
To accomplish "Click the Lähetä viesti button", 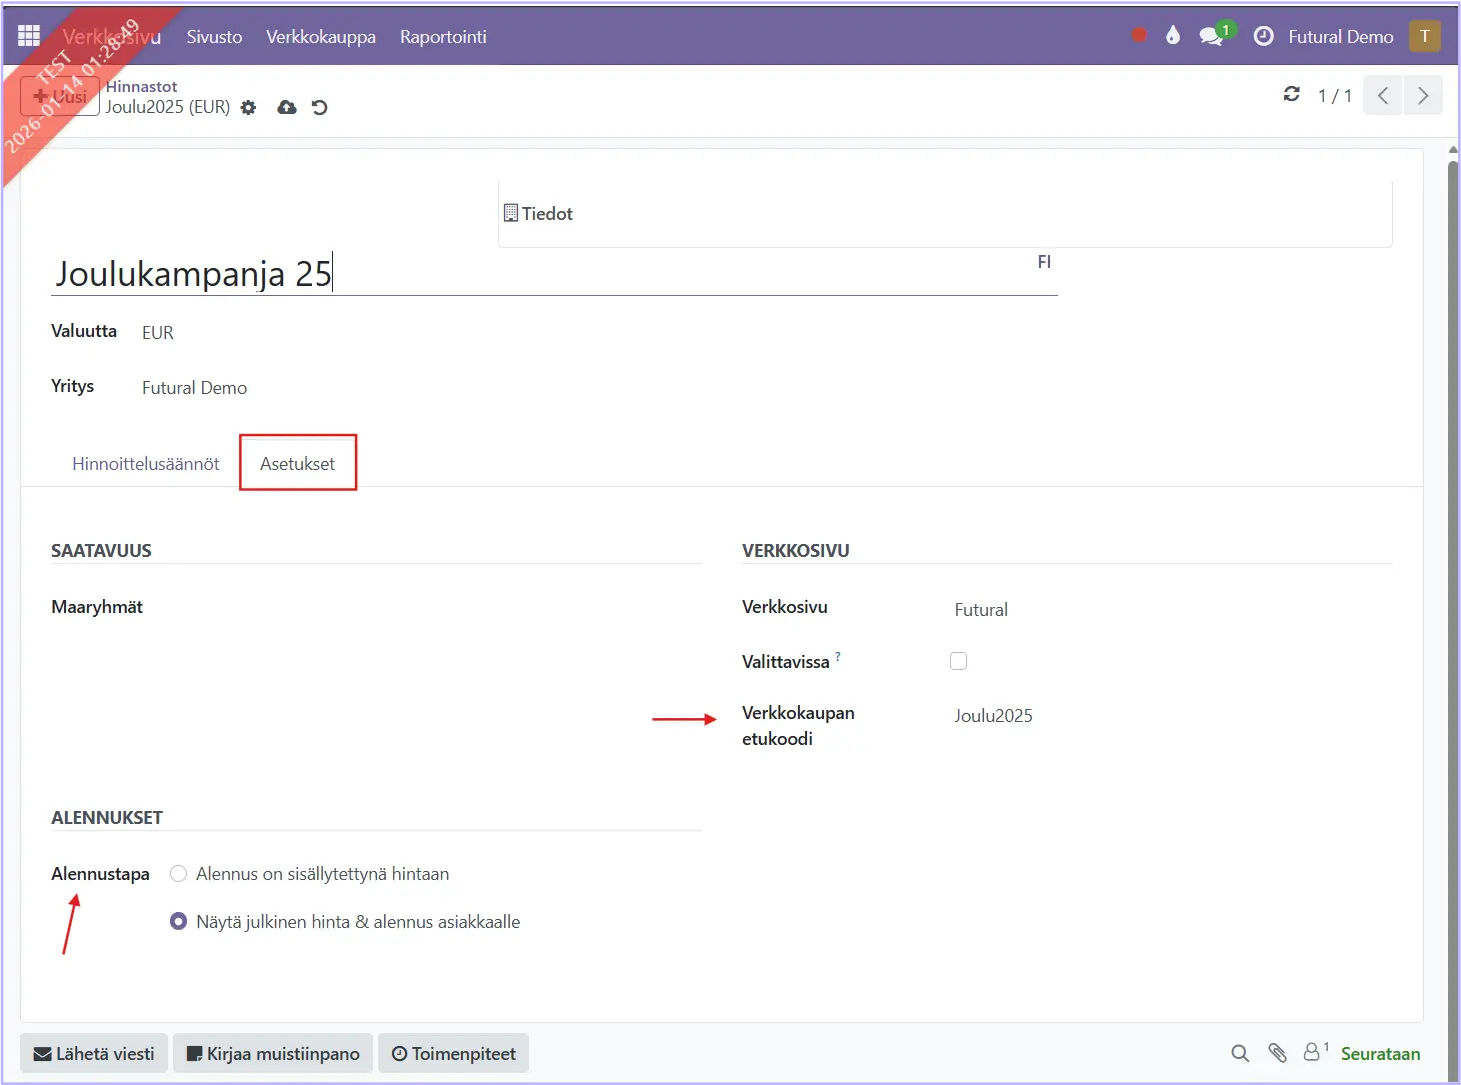I will point(94,1054).
